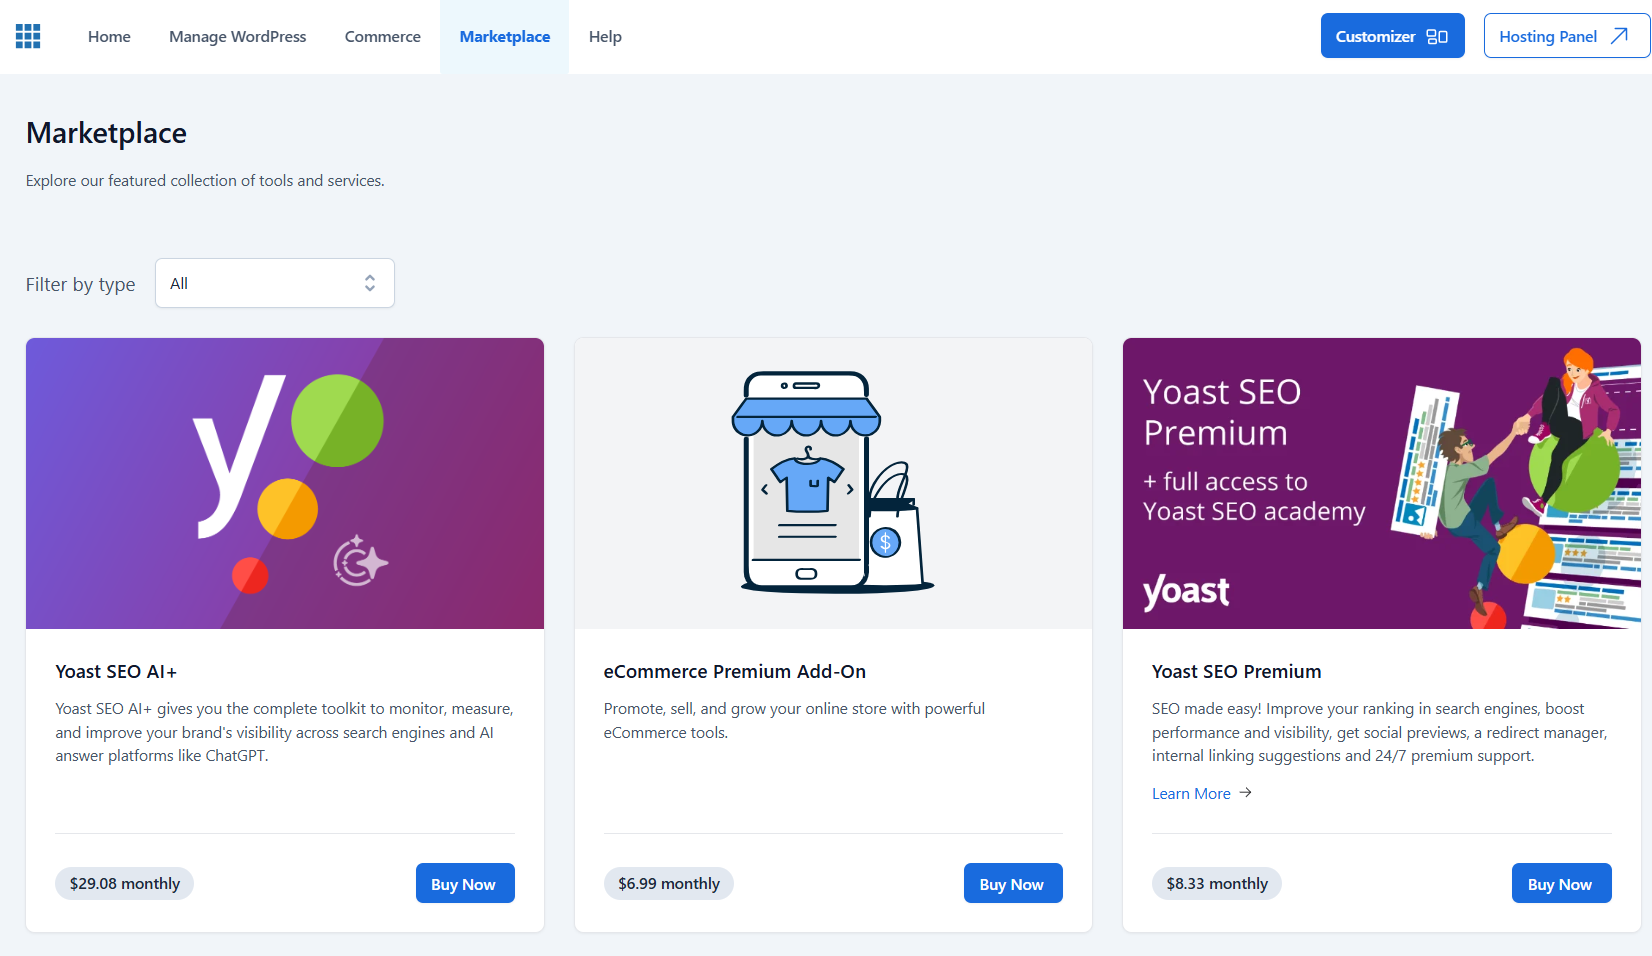Click the $29.08 monthly price badge

pos(125,884)
